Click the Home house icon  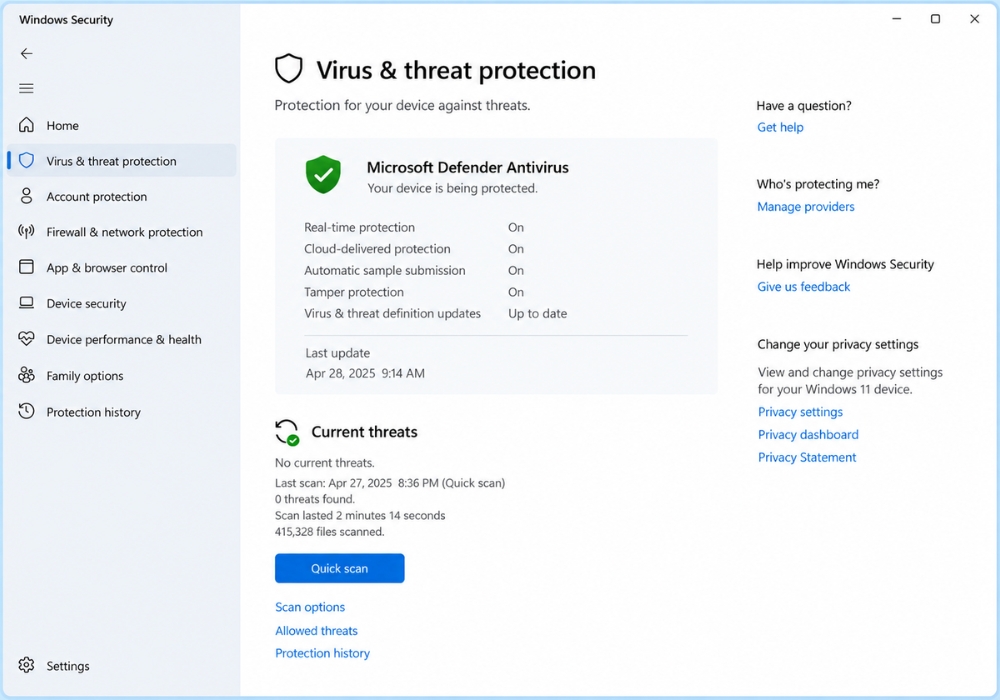click(x=26, y=125)
